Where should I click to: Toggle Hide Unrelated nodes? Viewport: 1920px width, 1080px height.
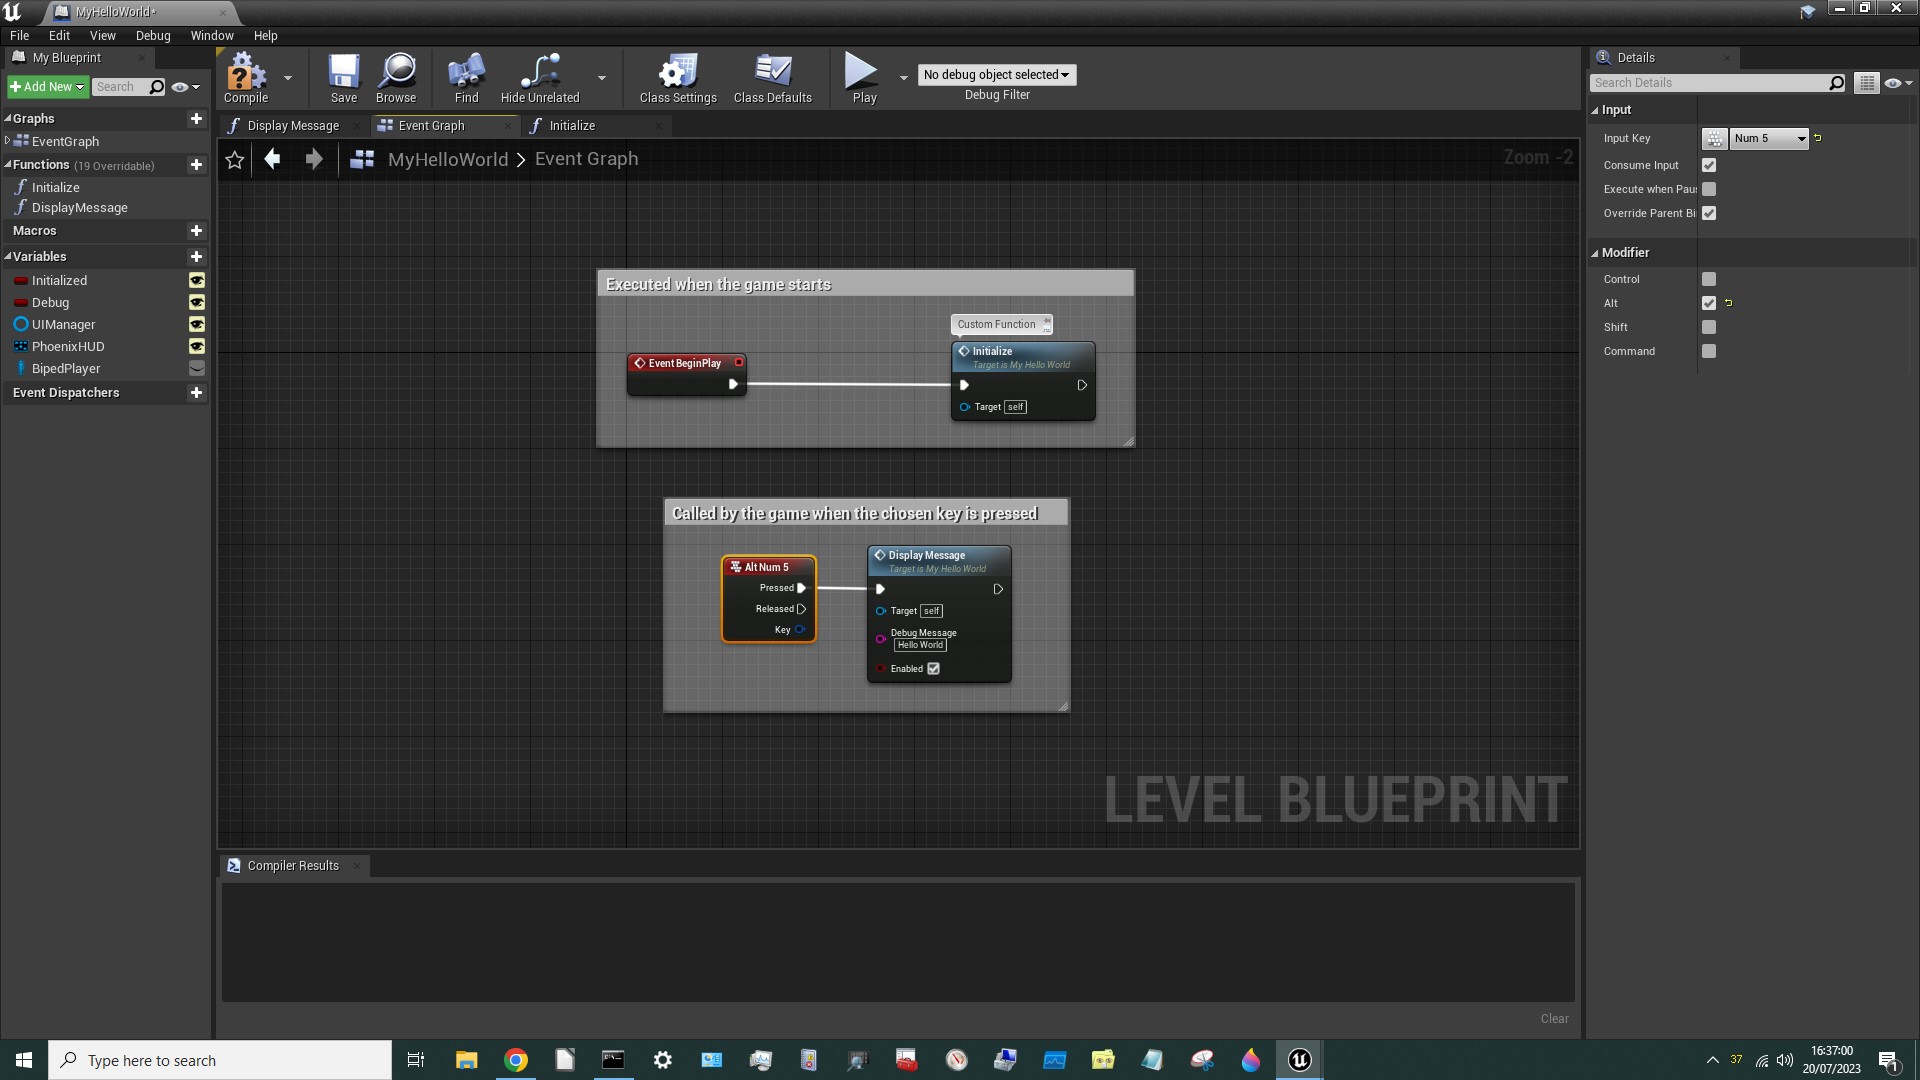pos(540,78)
